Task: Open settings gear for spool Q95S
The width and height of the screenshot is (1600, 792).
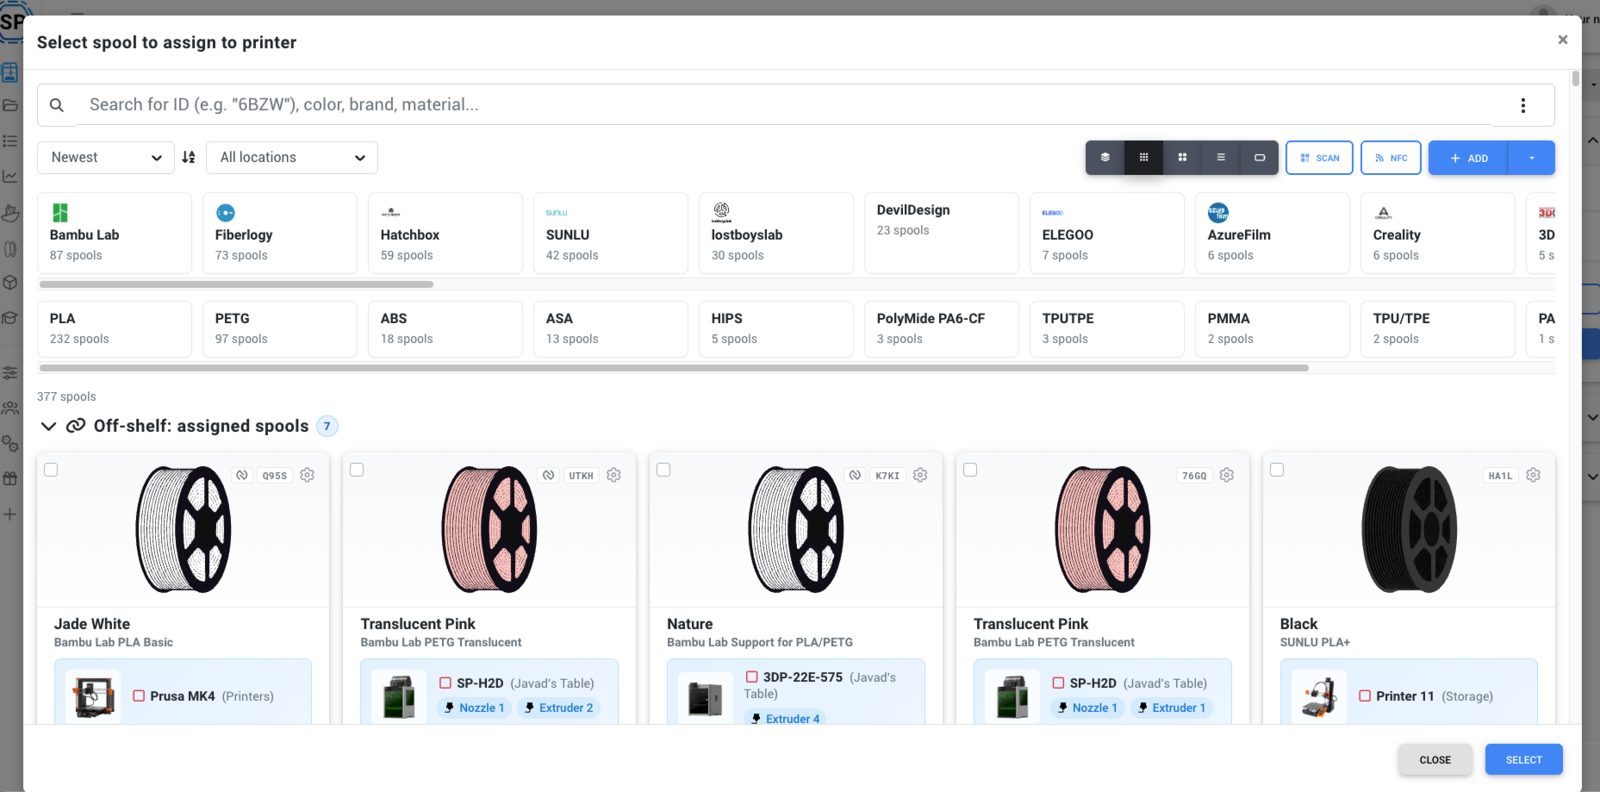Action: point(308,475)
